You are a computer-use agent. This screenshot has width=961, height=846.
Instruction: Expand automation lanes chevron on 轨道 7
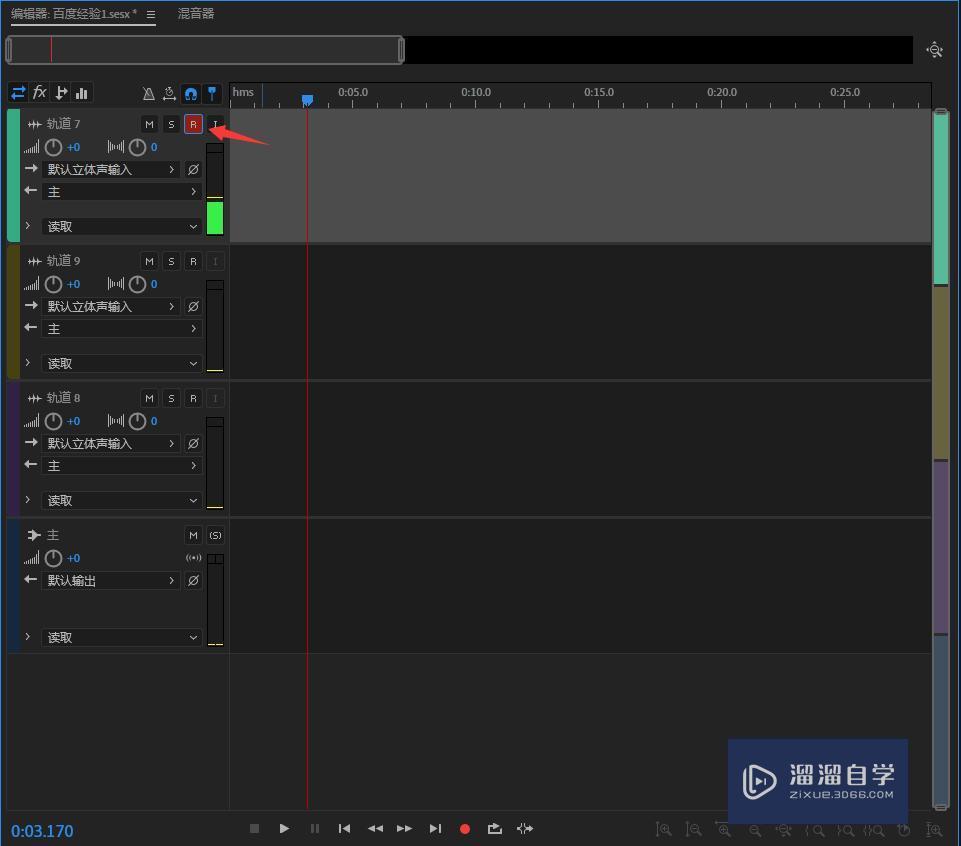click(28, 226)
